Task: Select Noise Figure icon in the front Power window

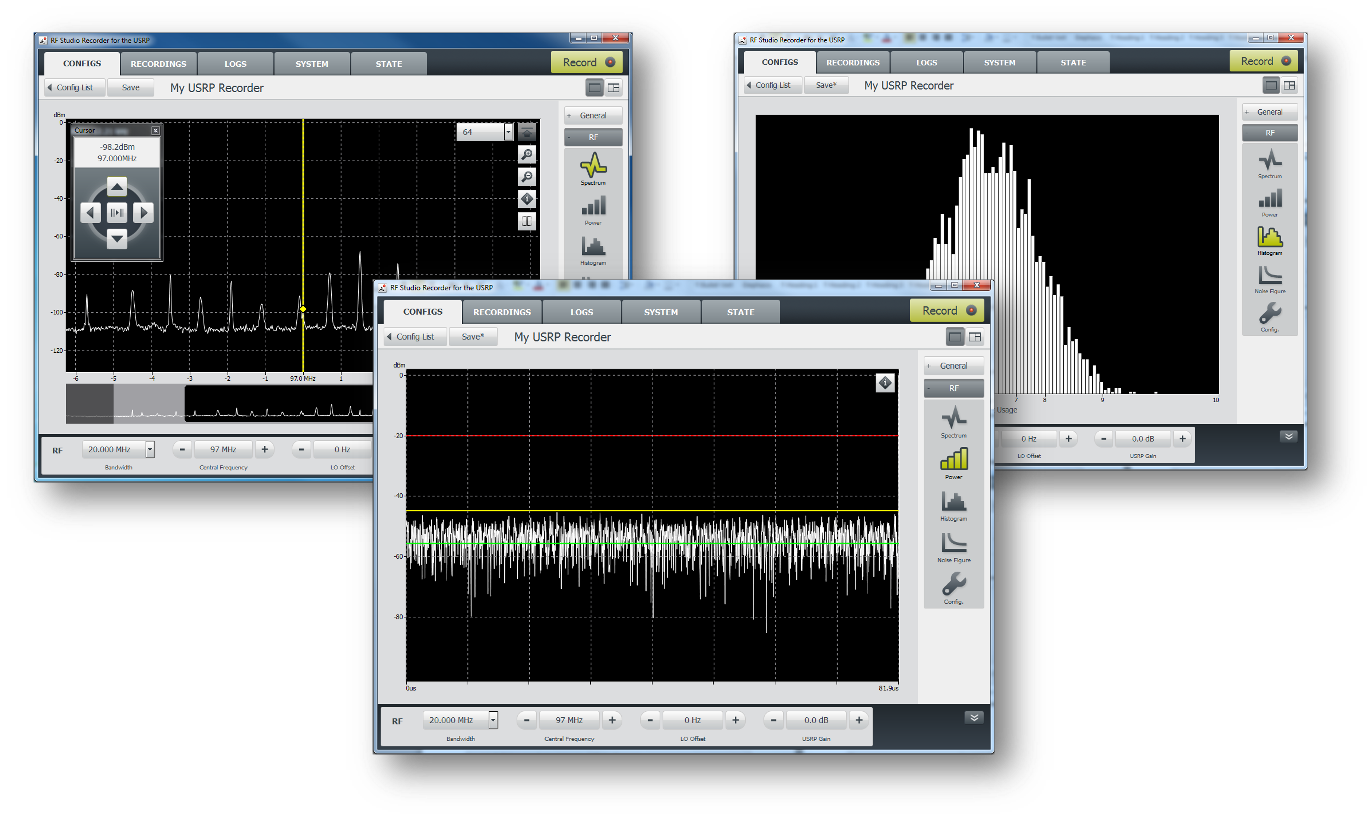Action: (x=954, y=544)
